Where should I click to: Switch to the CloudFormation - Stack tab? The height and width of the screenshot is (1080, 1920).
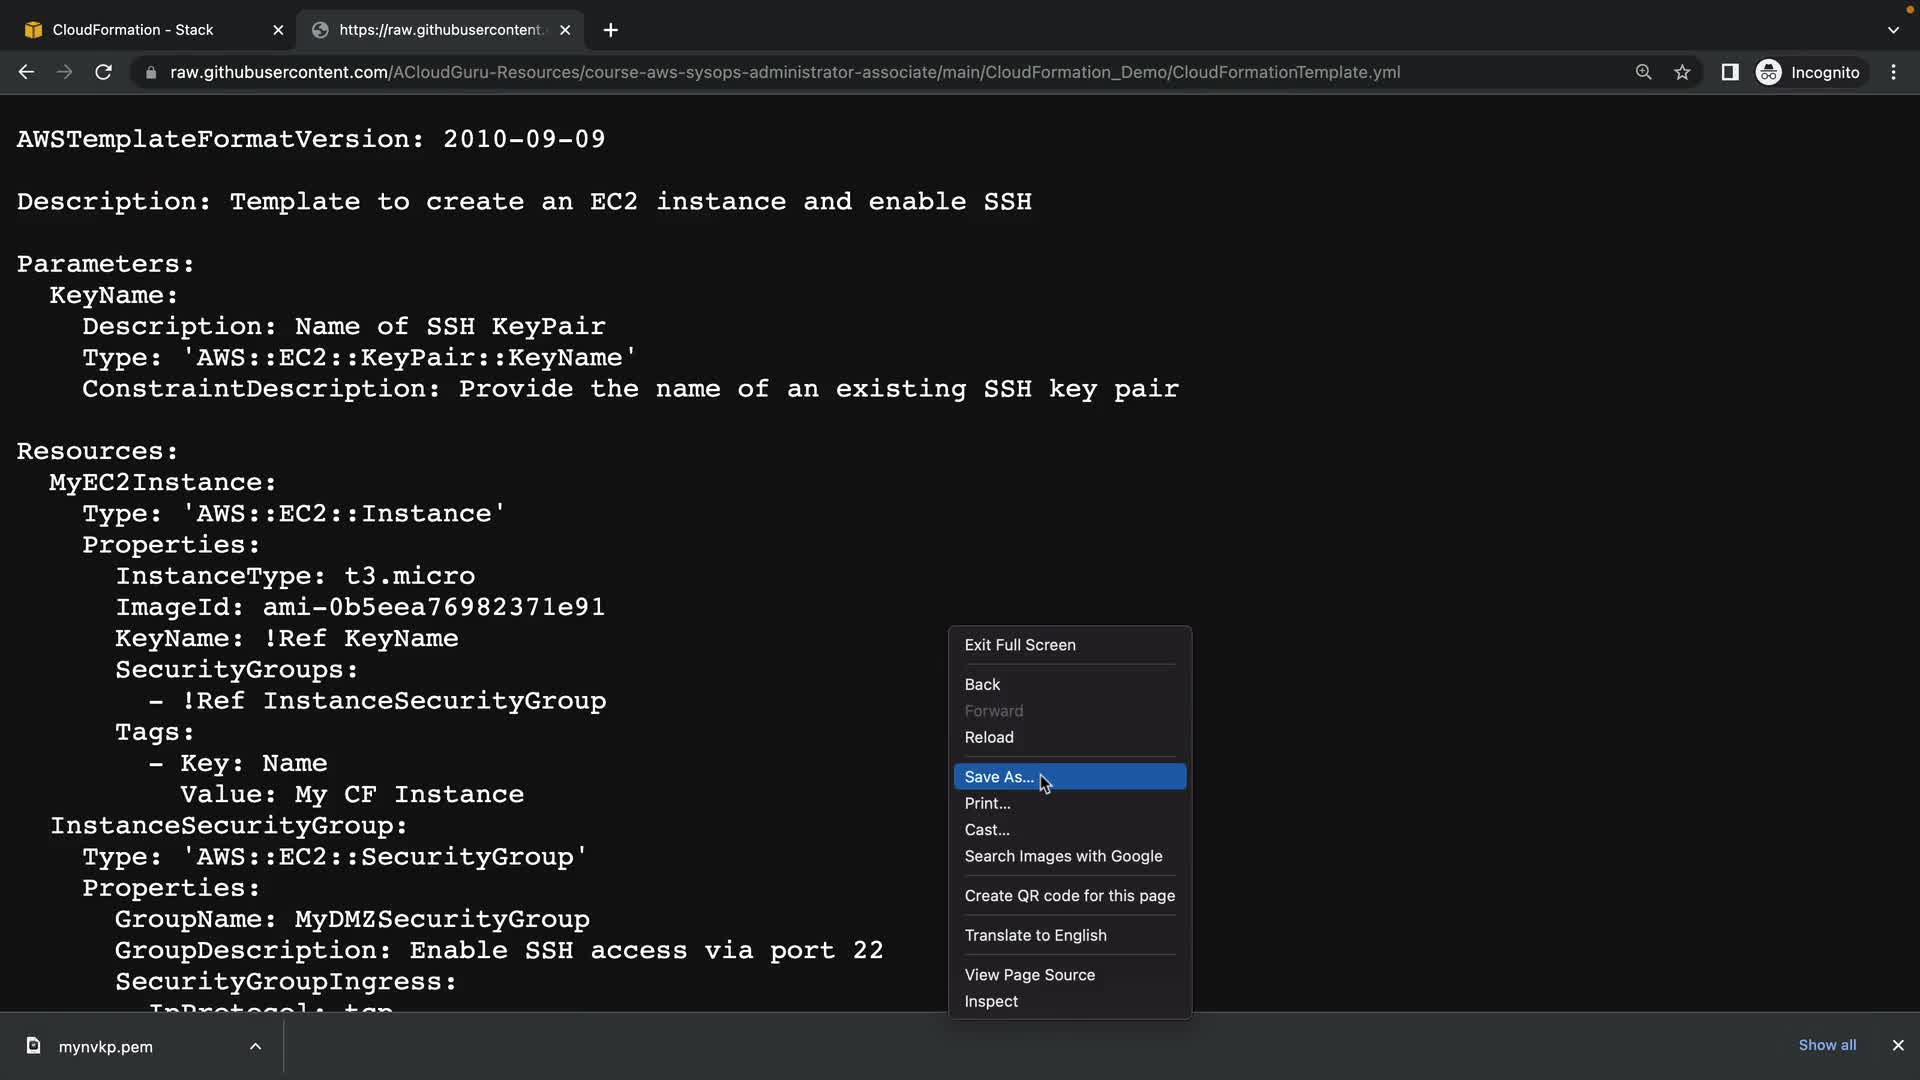click(133, 30)
